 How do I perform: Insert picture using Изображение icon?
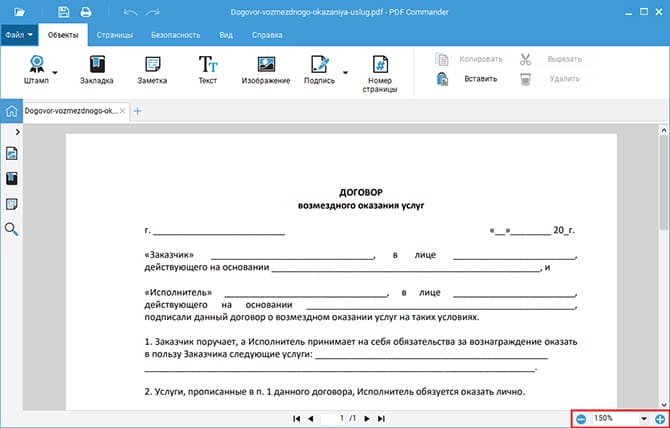(x=265, y=66)
